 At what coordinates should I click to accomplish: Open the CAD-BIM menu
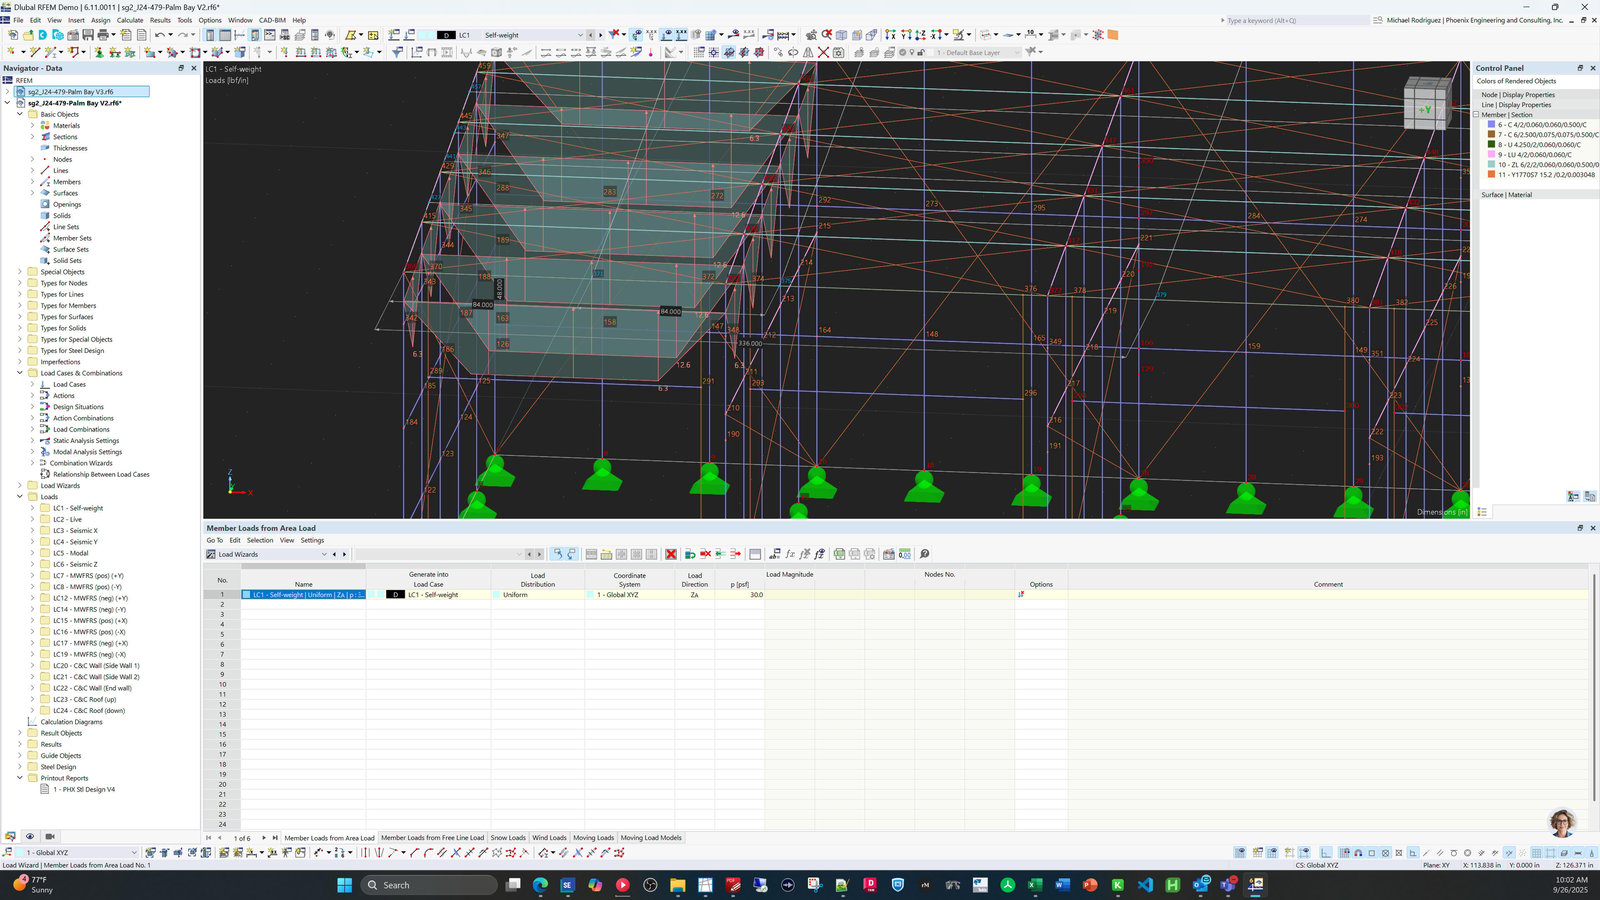click(272, 20)
